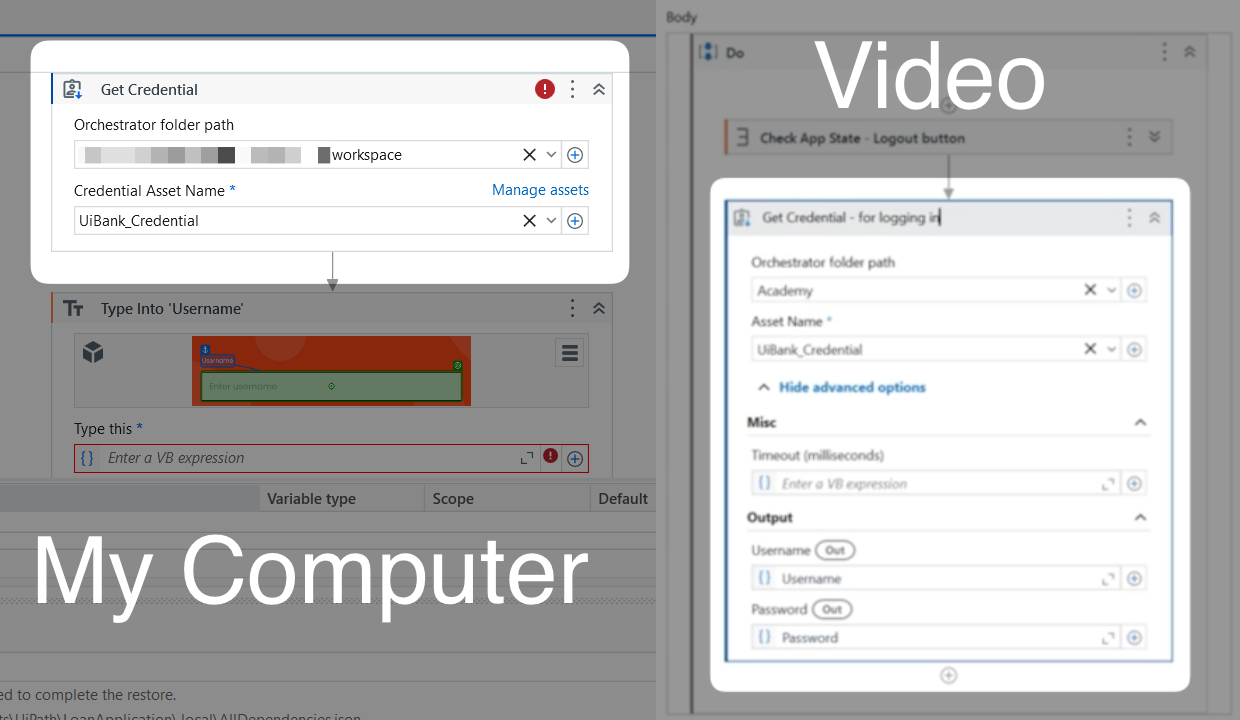Add activity with plus below Get Credential card
The width and height of the screenshot is (1240, 720).
point(948,676)
